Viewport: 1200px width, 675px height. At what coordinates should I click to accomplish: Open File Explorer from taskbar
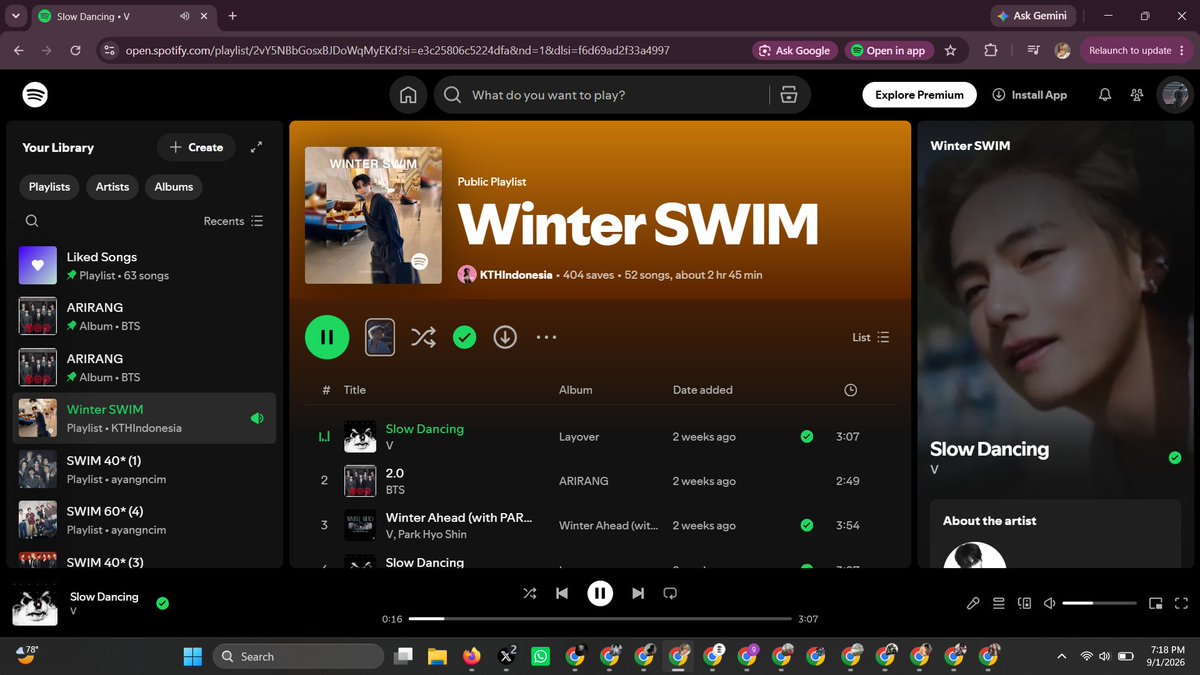pyautogui.click(x=437, y=656)
